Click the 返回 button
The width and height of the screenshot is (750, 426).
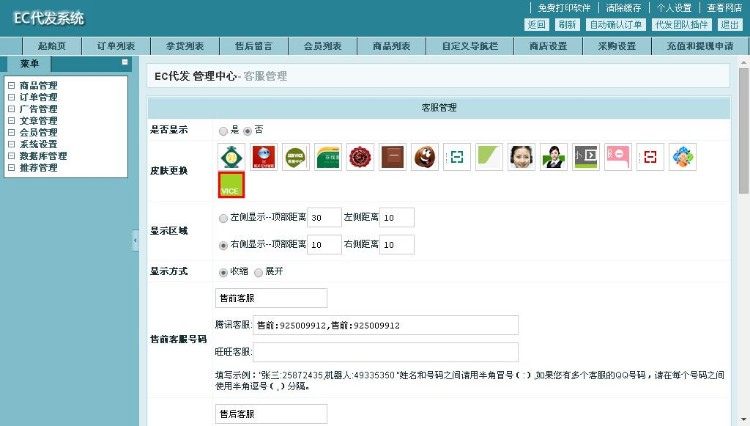[537, 24]
